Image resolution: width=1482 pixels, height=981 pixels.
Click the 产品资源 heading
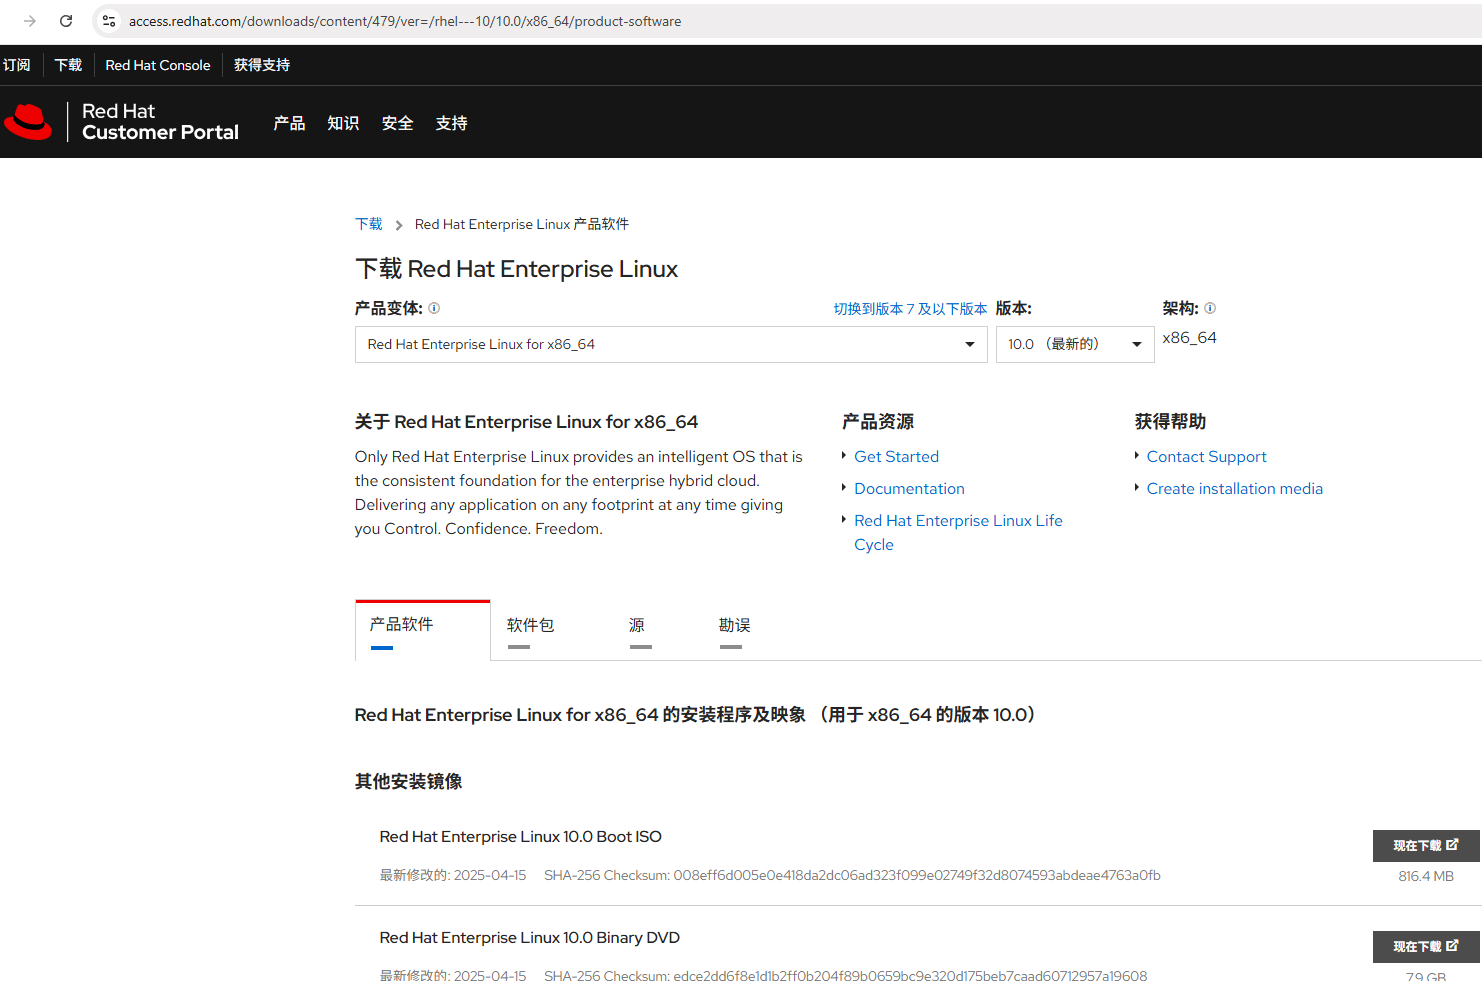pos(878,422)
